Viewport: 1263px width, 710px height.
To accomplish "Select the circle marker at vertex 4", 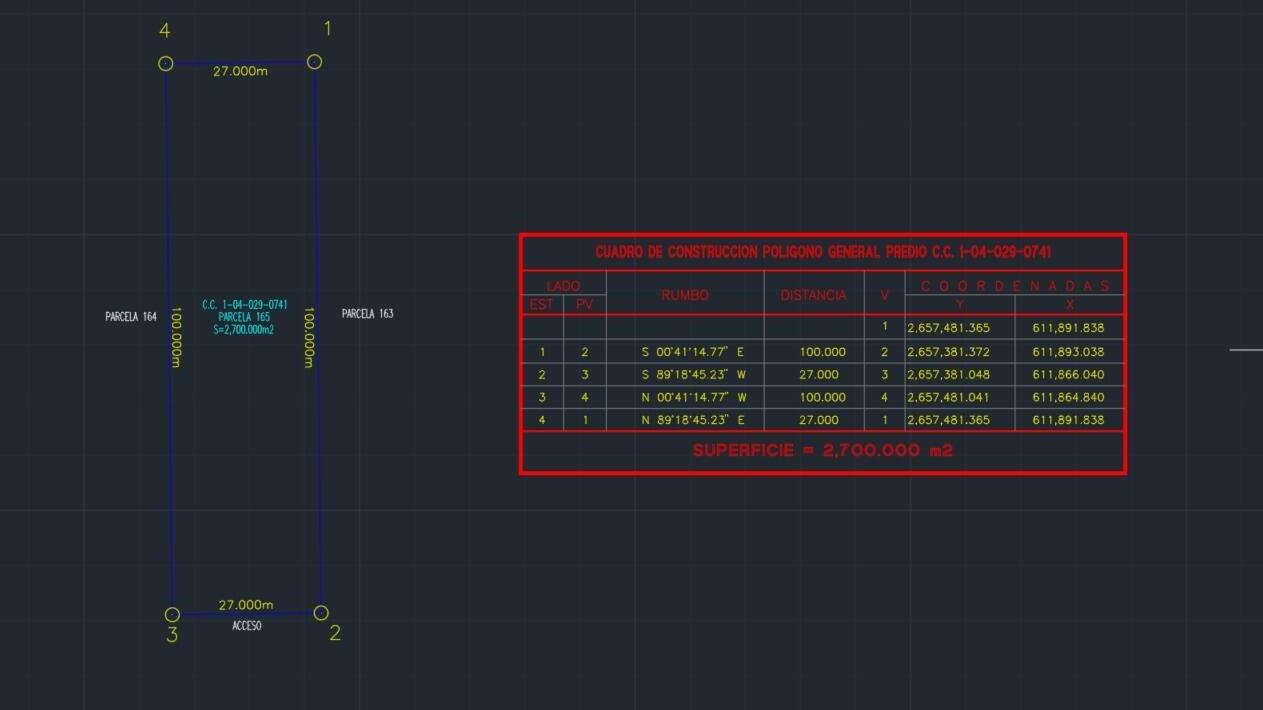I will pyautogui.click(x=166, y=64).
